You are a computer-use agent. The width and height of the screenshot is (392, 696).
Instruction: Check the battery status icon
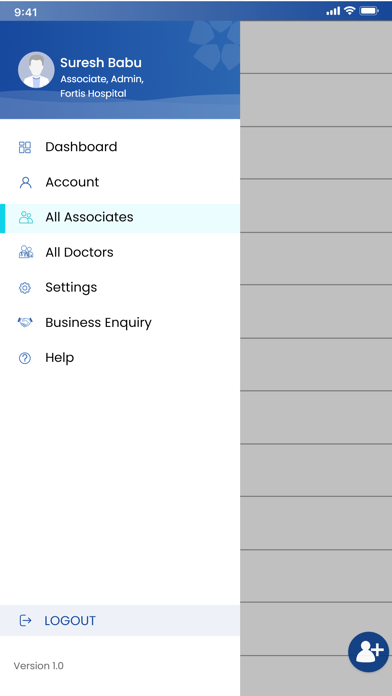369,11
